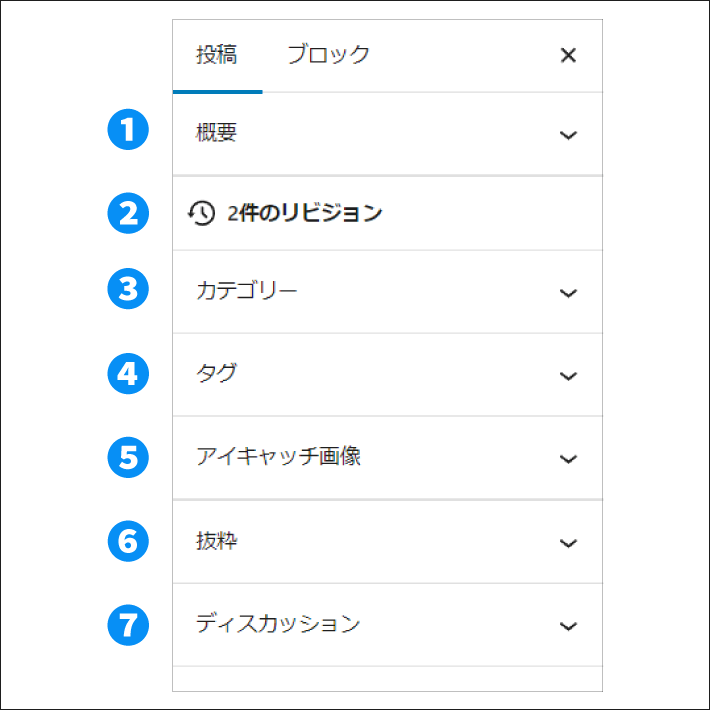Image resolution: width=710 pixels, height=710 pixels.
Task: Click the アイキャッチ画像 section label
Action: [x=278, y=457]
